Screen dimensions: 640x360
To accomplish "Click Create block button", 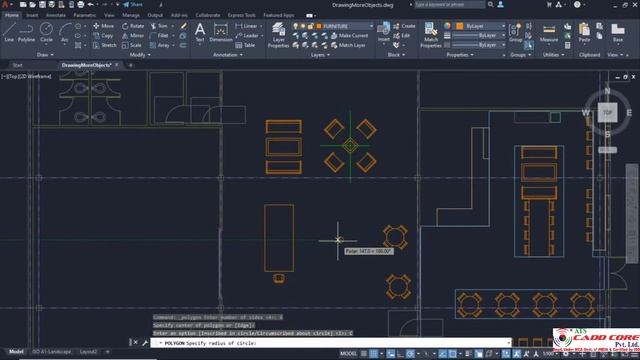I will point(404,26).
